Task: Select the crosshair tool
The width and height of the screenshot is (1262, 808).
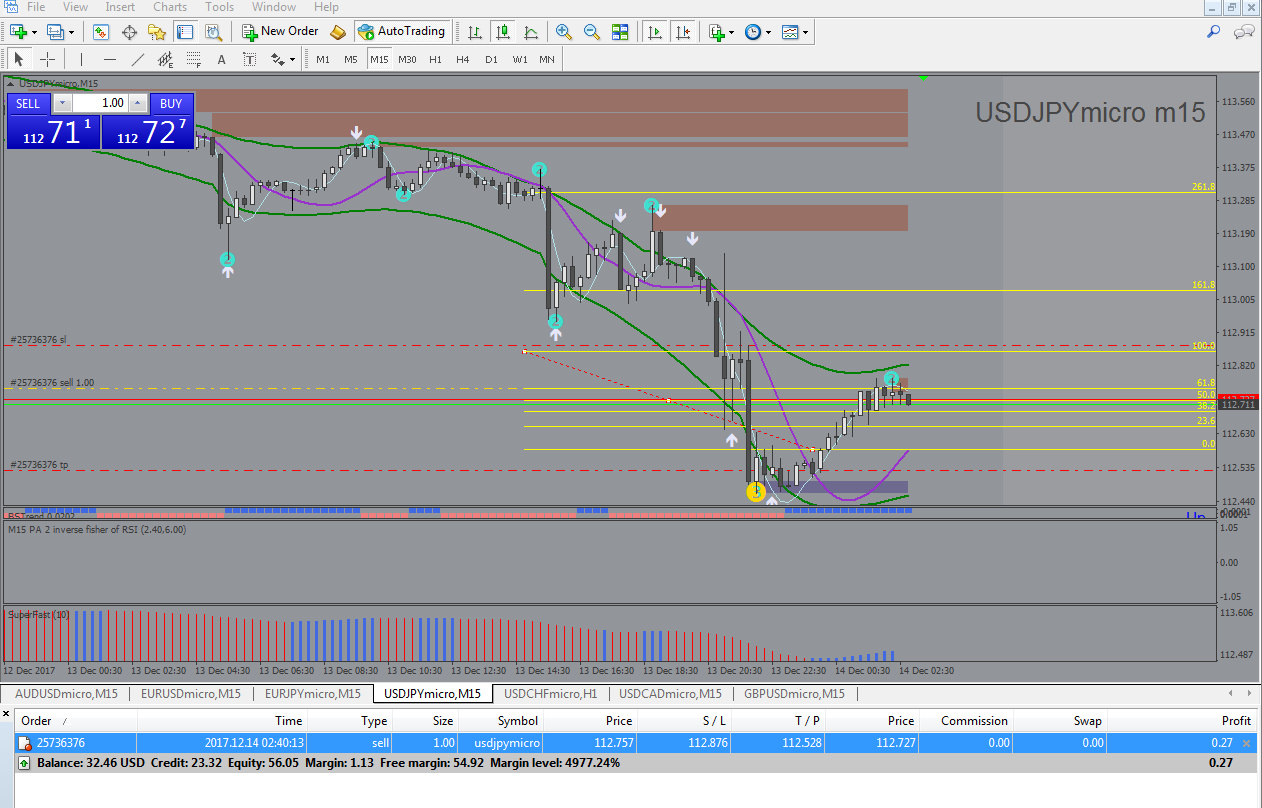Action: [x=47, y=59]
